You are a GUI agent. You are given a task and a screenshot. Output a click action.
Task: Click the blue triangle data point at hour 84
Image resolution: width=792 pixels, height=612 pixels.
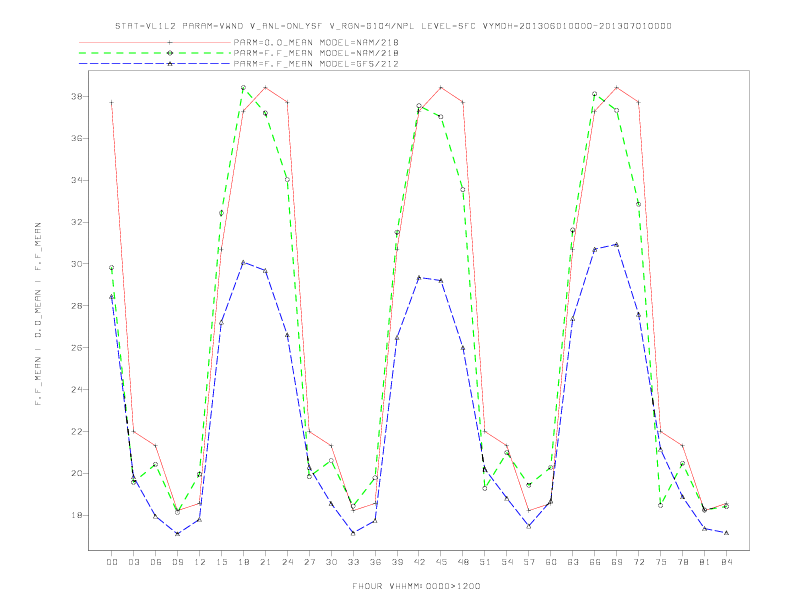(x=727, y=533)
